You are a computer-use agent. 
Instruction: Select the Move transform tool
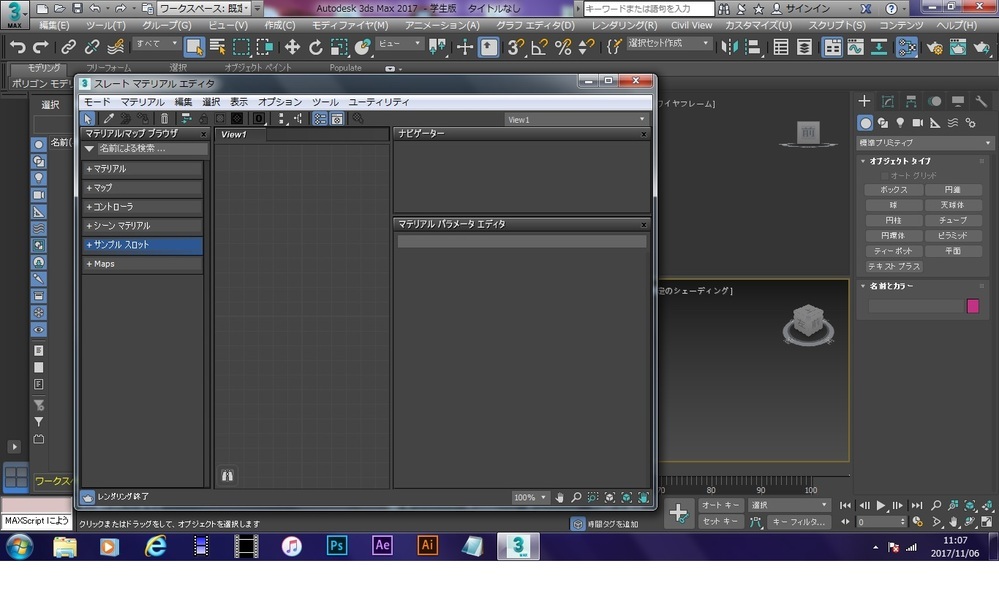[292, 47]
